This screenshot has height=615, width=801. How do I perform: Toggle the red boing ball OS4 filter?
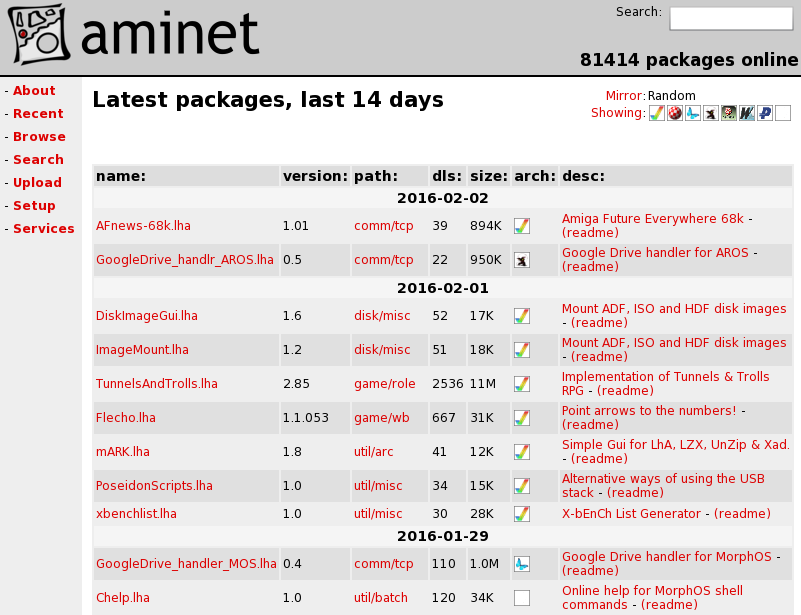tap(675, 113)
